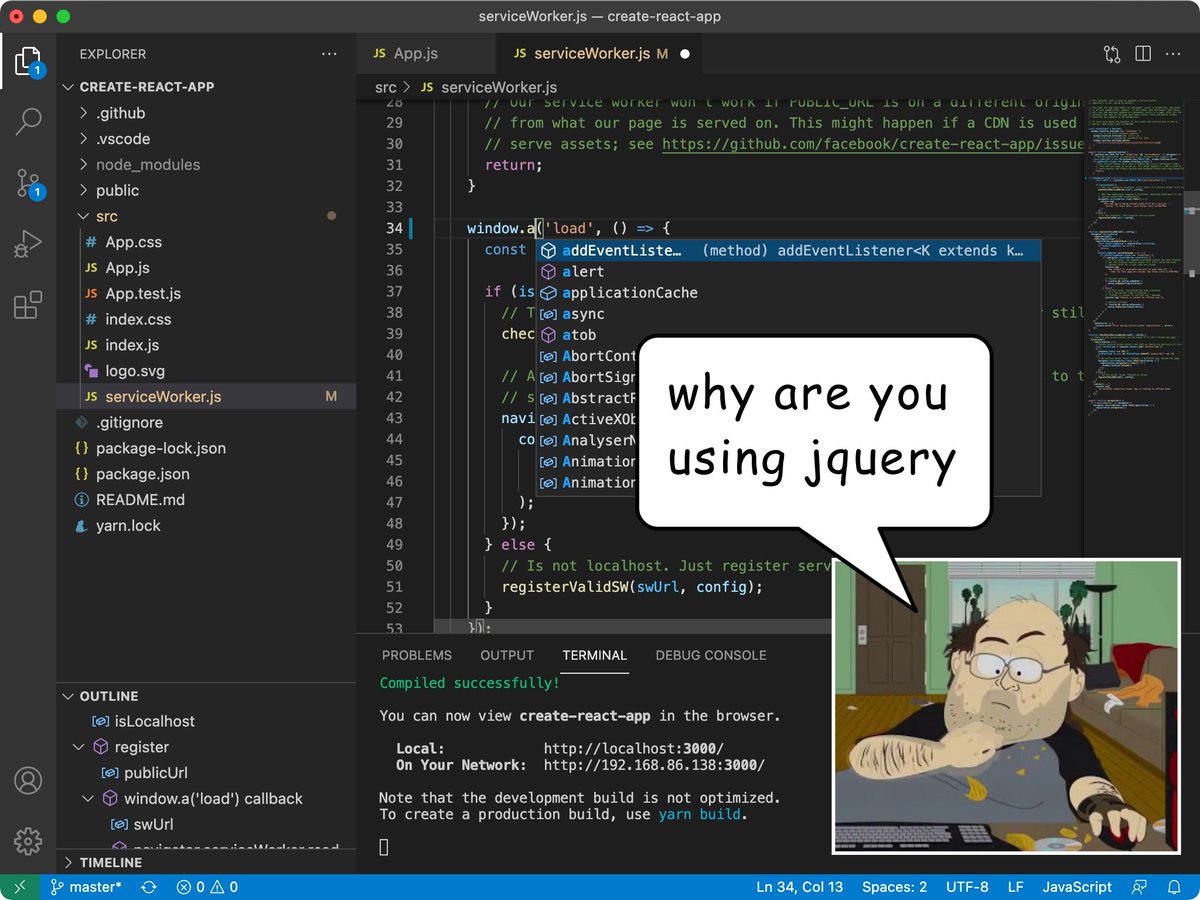
Task: Change indentation via Spaces: 2
Action: tap(894, 887)
